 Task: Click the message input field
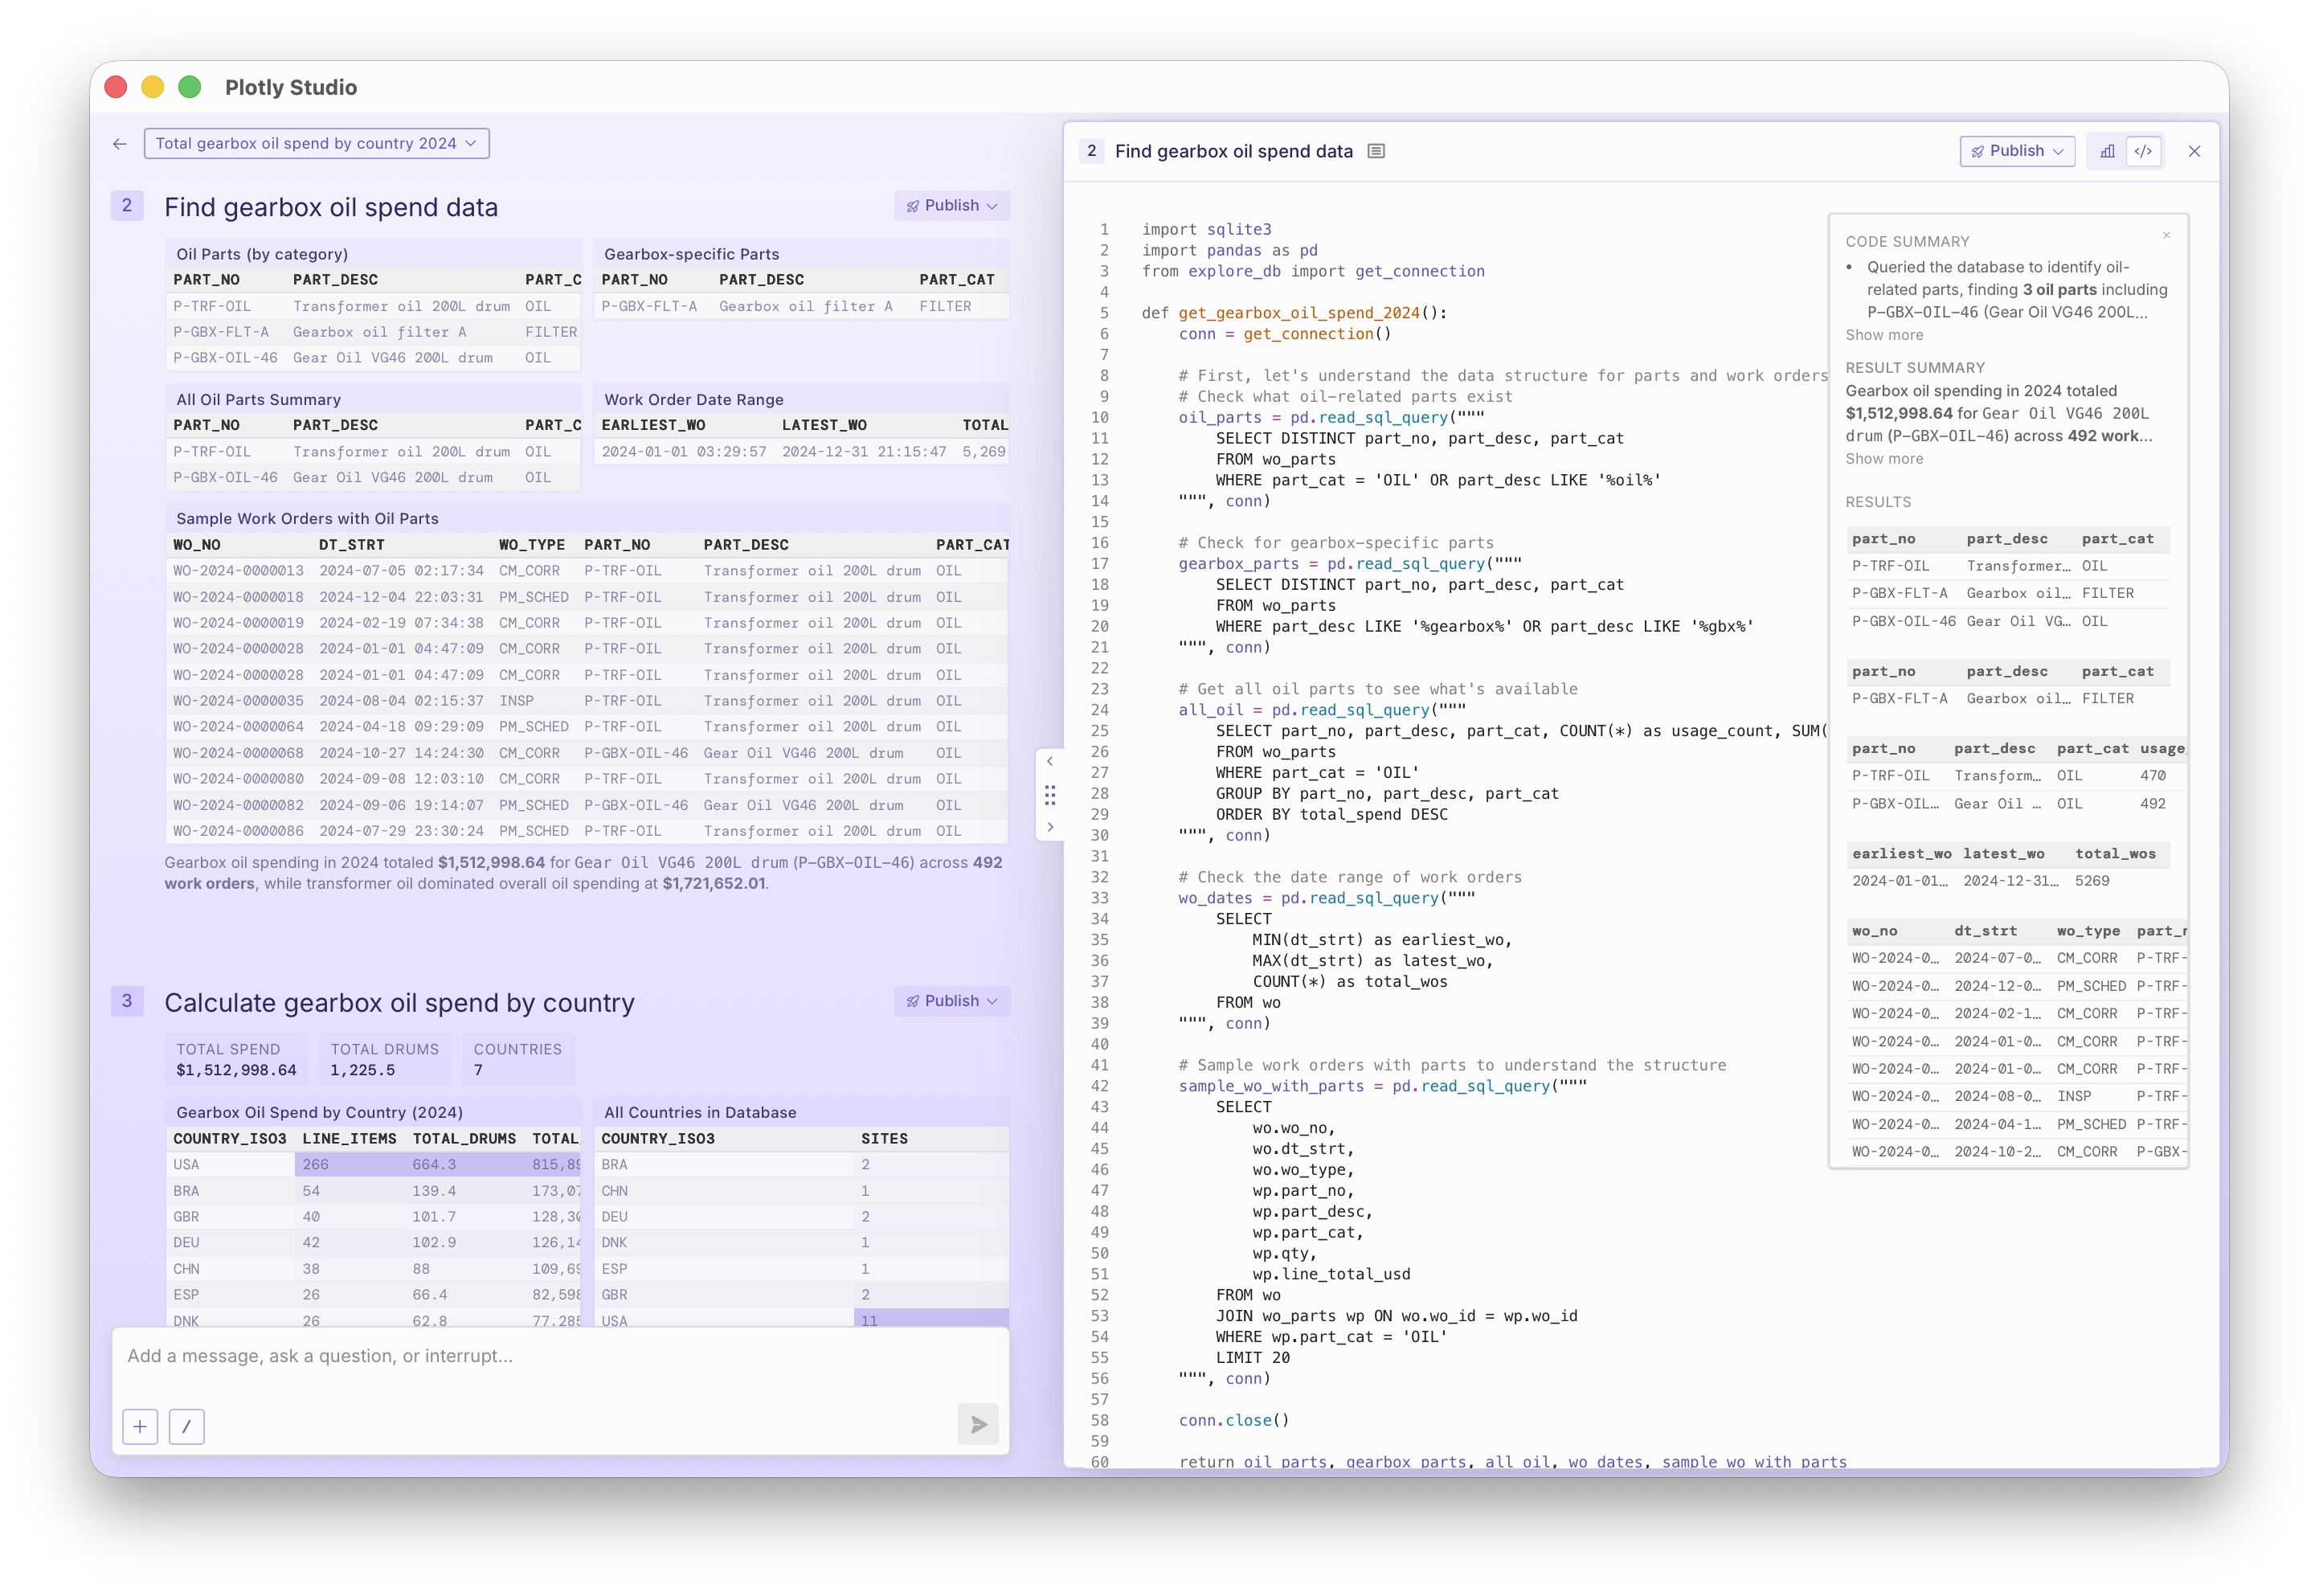point(560,1356)
